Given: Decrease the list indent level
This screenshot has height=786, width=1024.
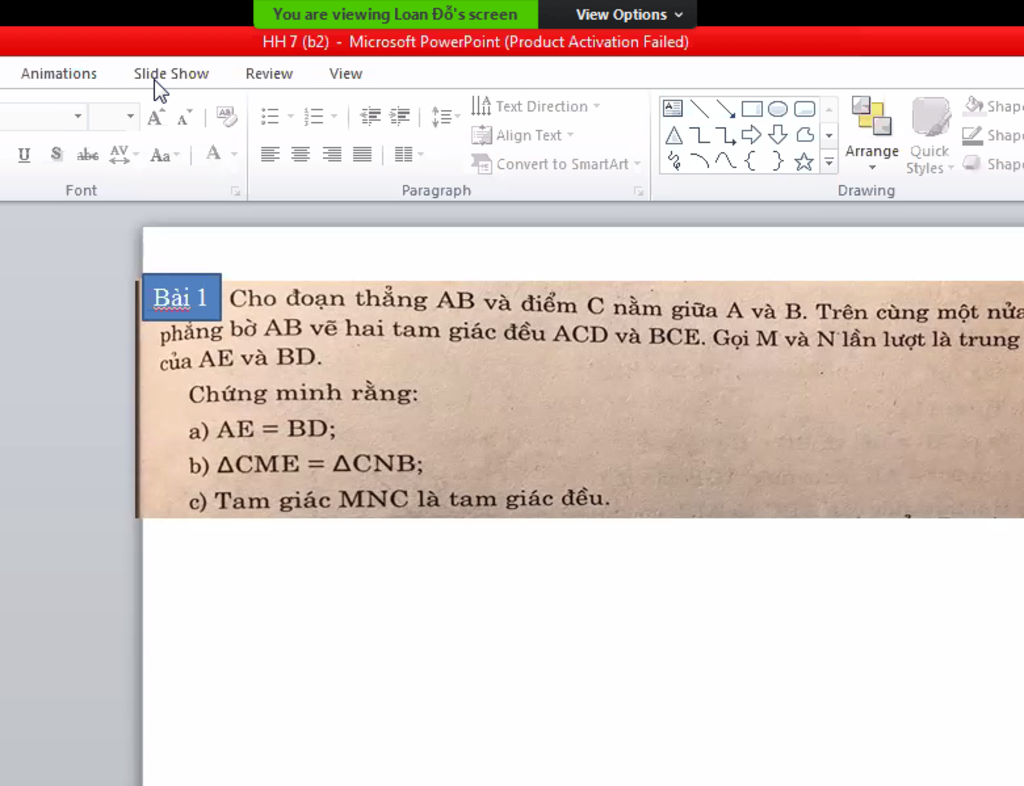Looking at the screenshot, I should coord(370,117).
